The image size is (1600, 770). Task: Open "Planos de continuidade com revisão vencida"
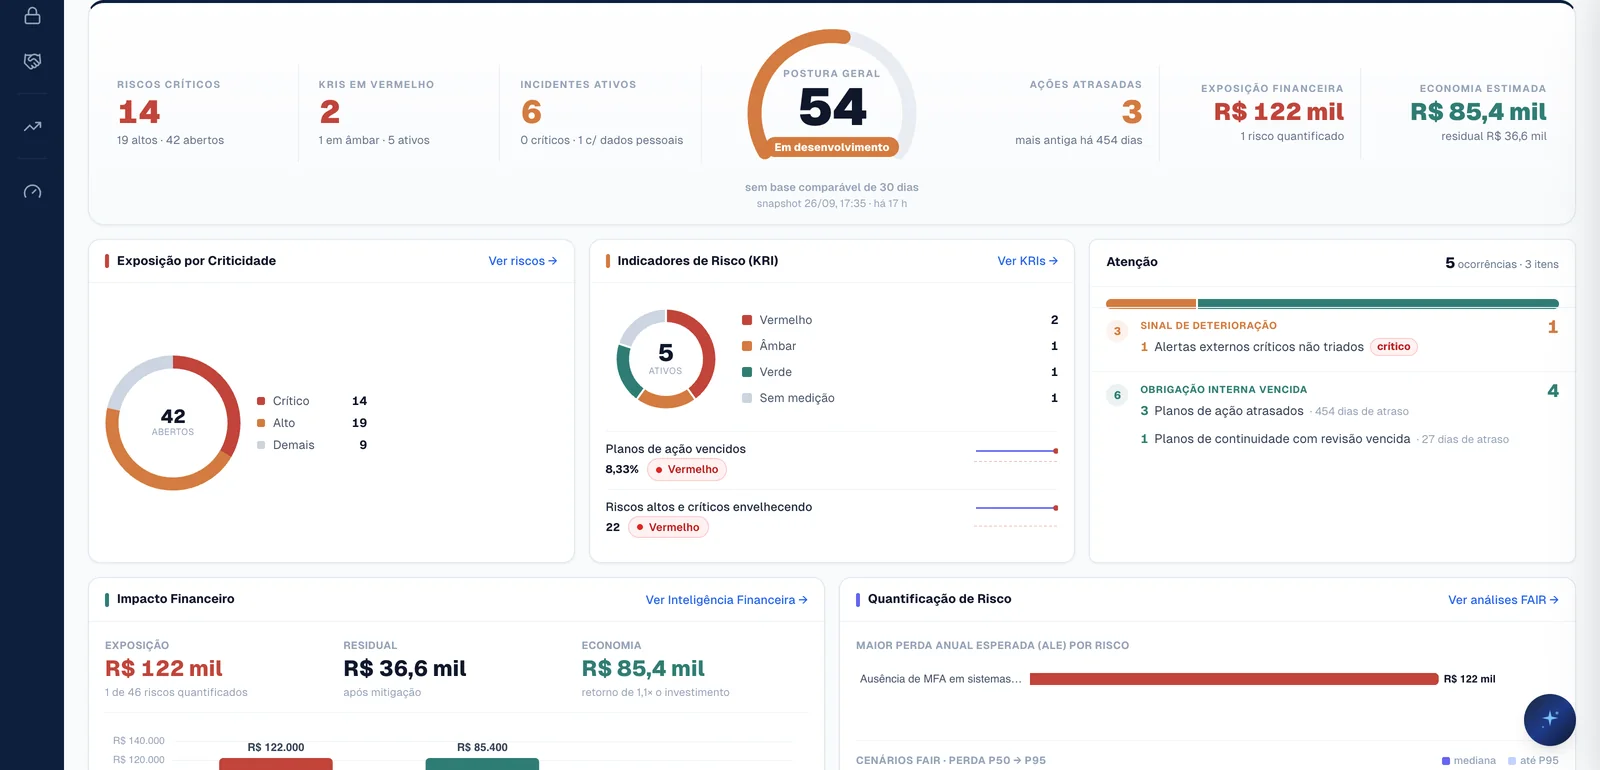(1282, 439)
